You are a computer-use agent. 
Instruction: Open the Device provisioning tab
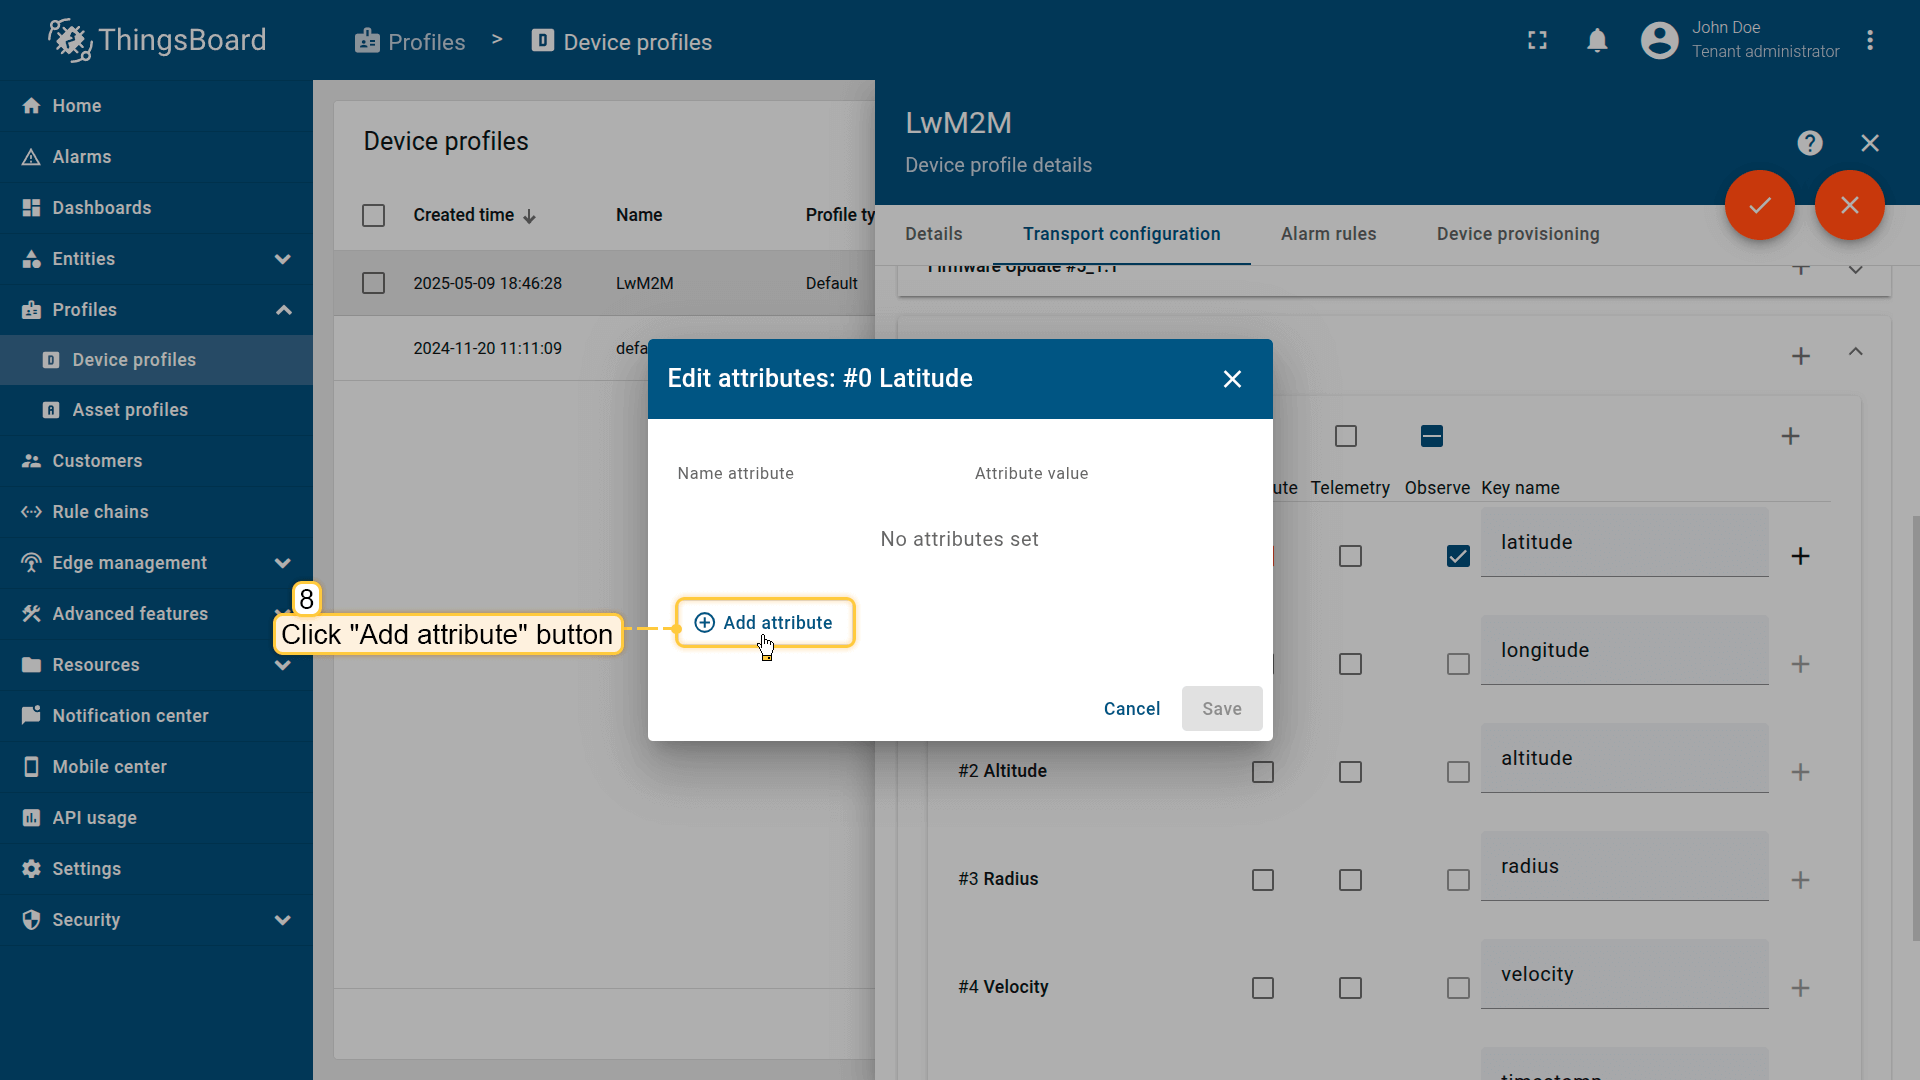1517,234
